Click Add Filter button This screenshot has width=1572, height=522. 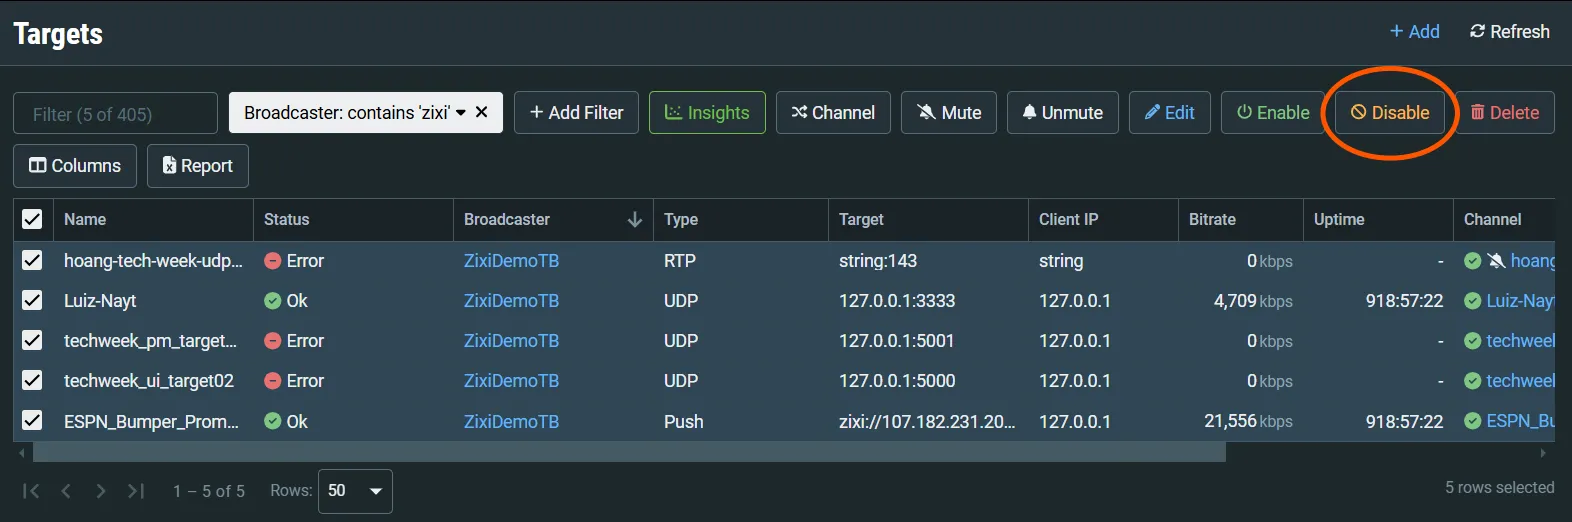pyautogui.click(x=576, y=113)
